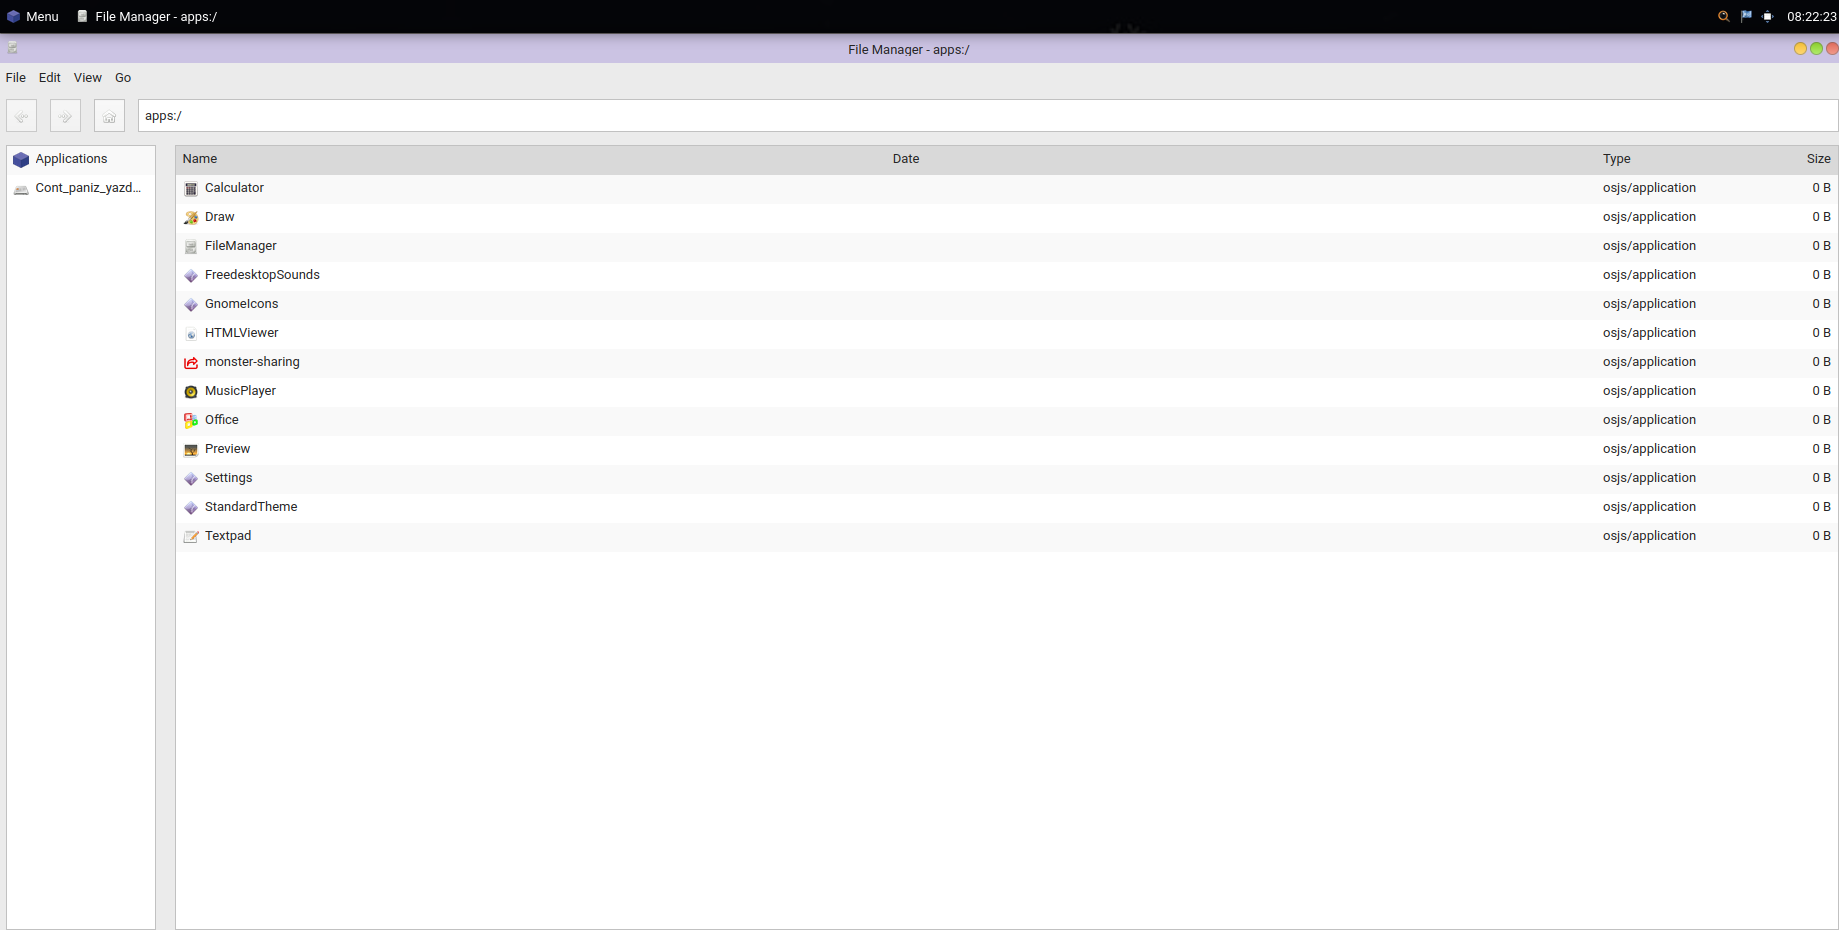Click the notepad icon beside Textpad
Screen dimensions: 1839x930
click(191, 537)
